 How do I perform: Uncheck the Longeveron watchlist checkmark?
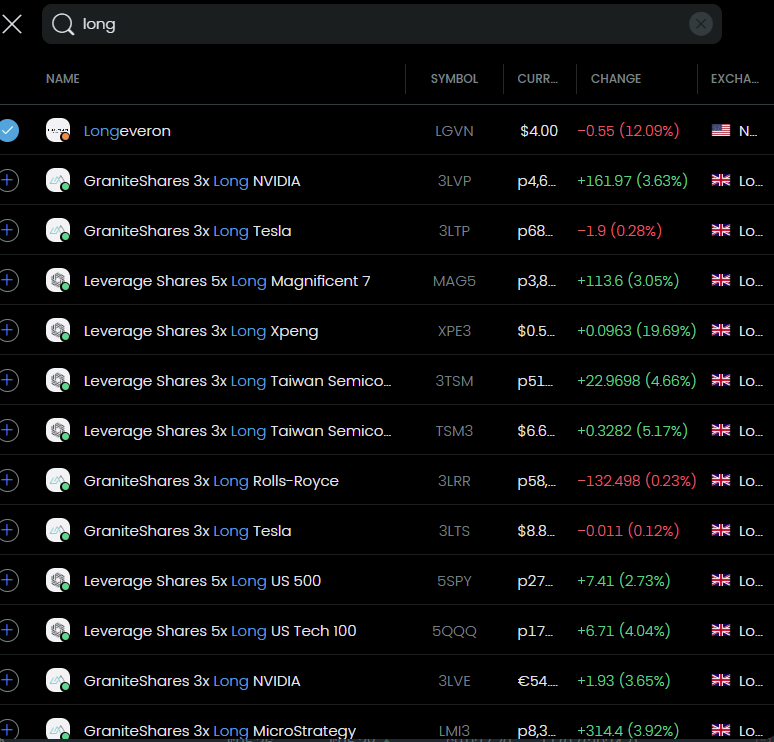click(8, 130)
